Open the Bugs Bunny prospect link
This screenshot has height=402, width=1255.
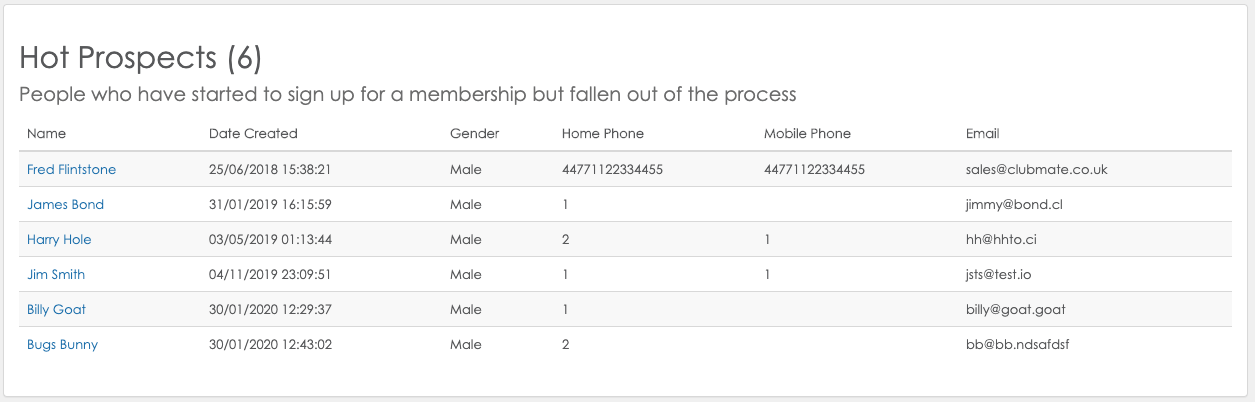click(62, 345)
